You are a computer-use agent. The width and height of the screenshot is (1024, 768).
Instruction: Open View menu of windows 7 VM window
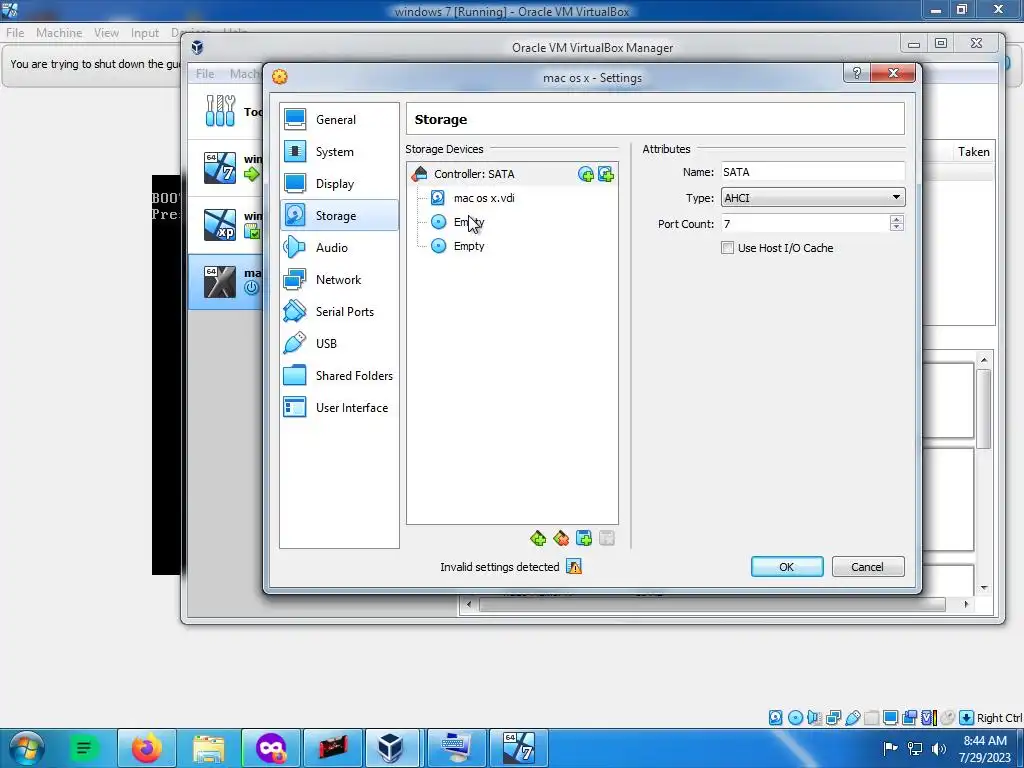point(106,33)
